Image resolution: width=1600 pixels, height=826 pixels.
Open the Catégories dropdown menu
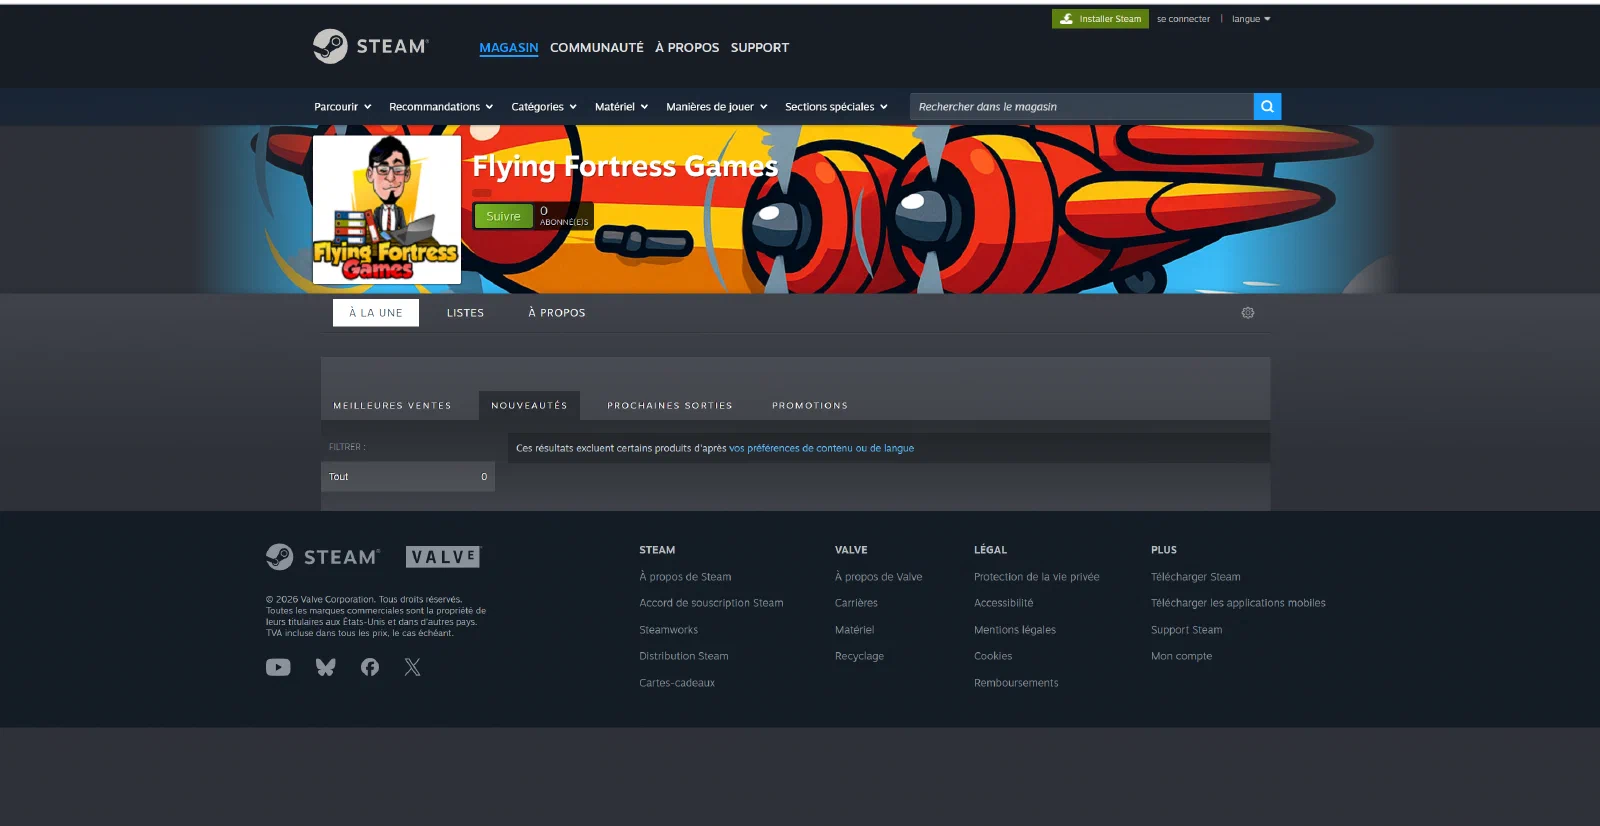544,107
